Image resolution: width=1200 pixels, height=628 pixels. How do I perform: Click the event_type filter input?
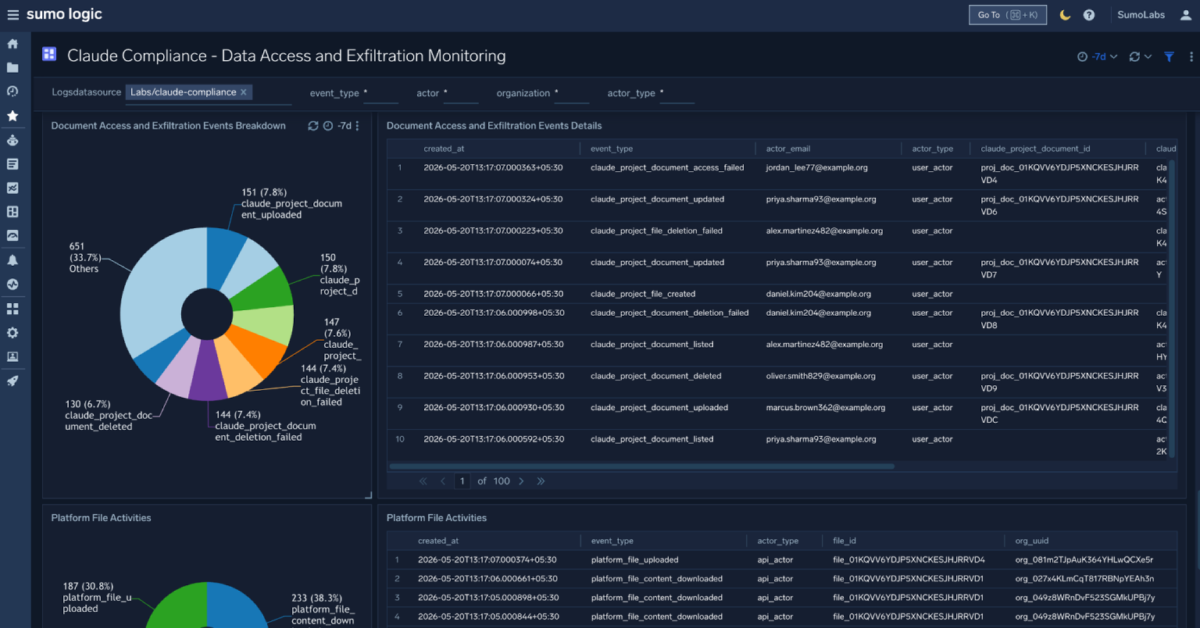tap(380, 93)
